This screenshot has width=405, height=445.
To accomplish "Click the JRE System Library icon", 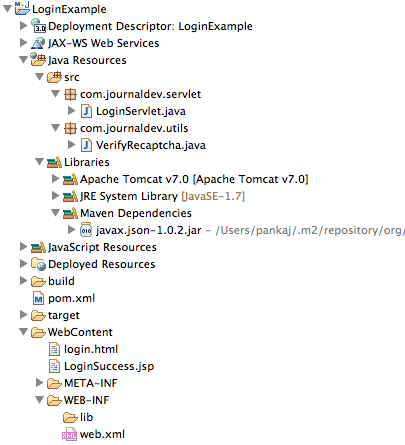I will click(x=70, y=196).
